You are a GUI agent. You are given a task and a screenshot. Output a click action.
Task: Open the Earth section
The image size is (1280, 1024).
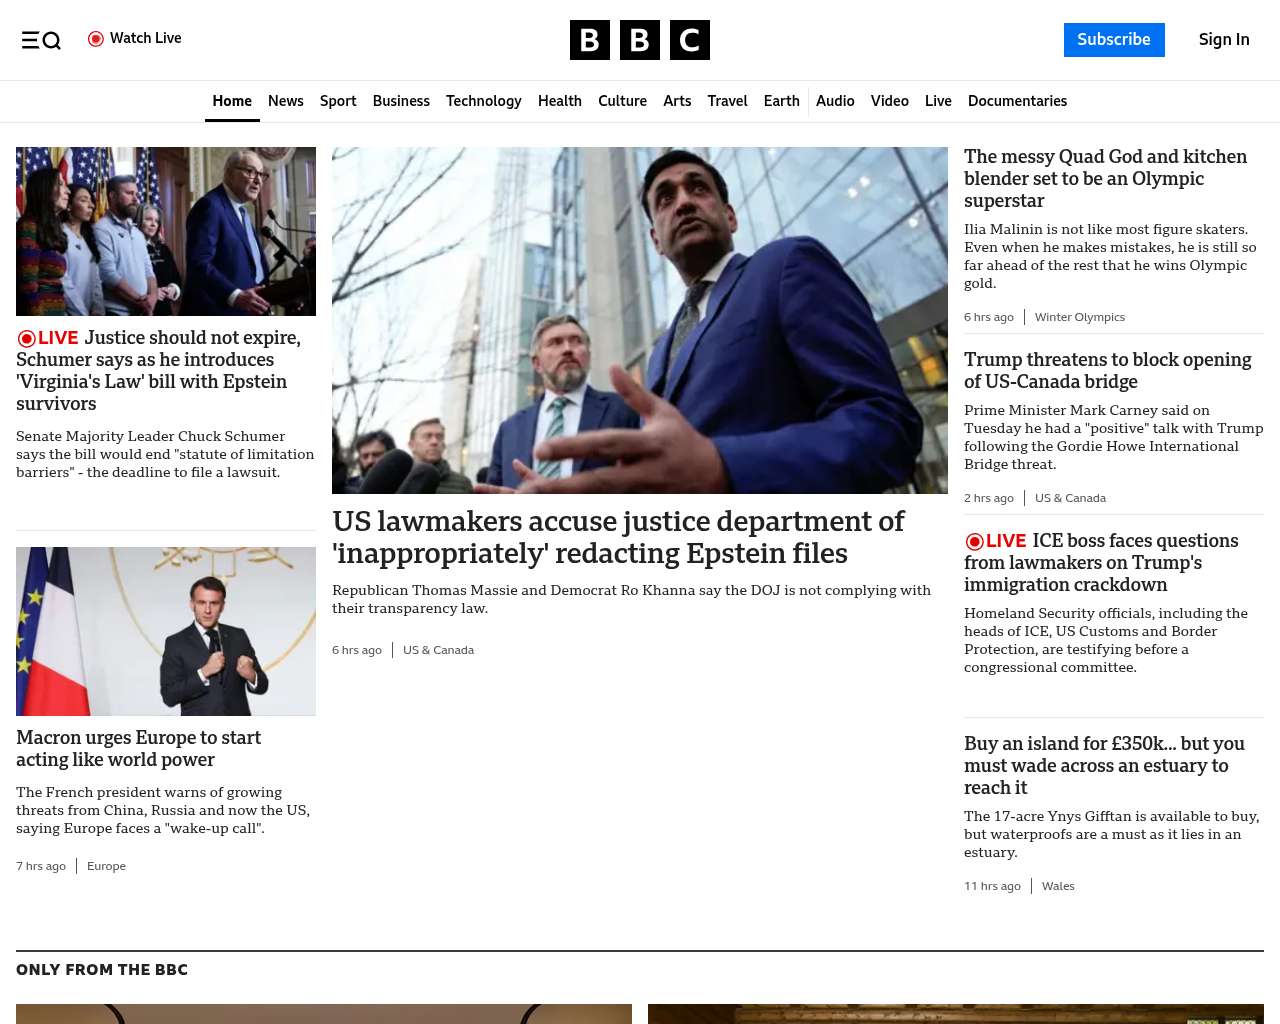point(781,101)
